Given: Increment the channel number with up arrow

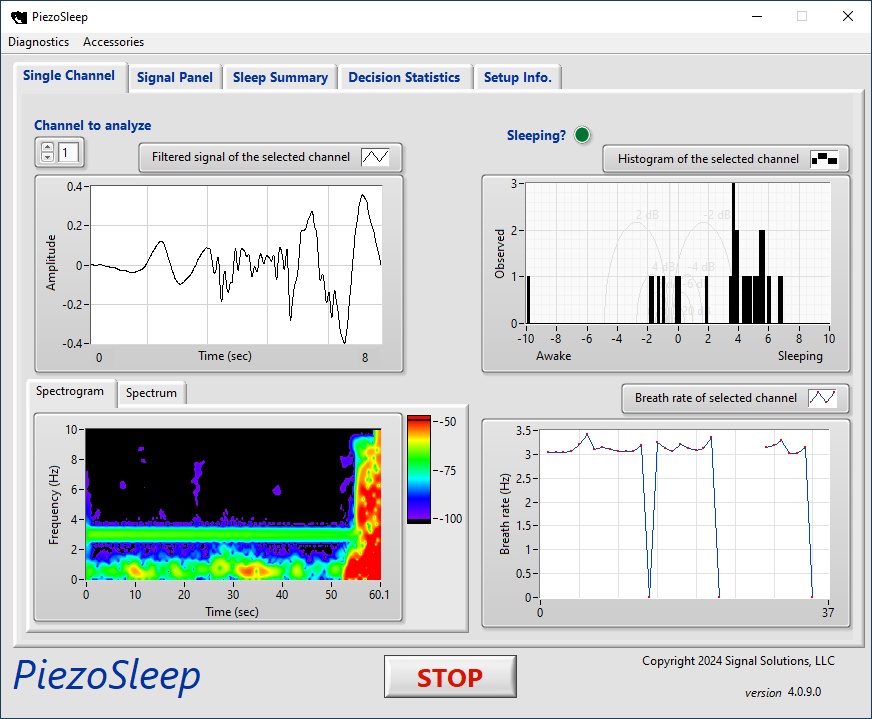Looking at the screenshot, I should point(47,147).
